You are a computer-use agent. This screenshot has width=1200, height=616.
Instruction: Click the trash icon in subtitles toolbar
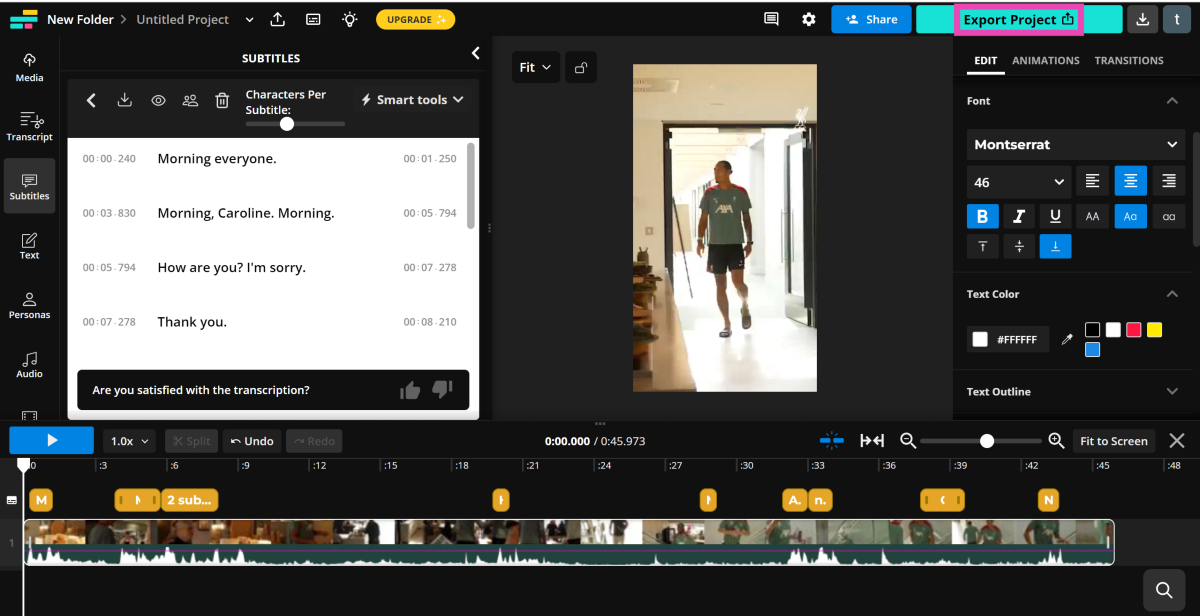[222, 100]
